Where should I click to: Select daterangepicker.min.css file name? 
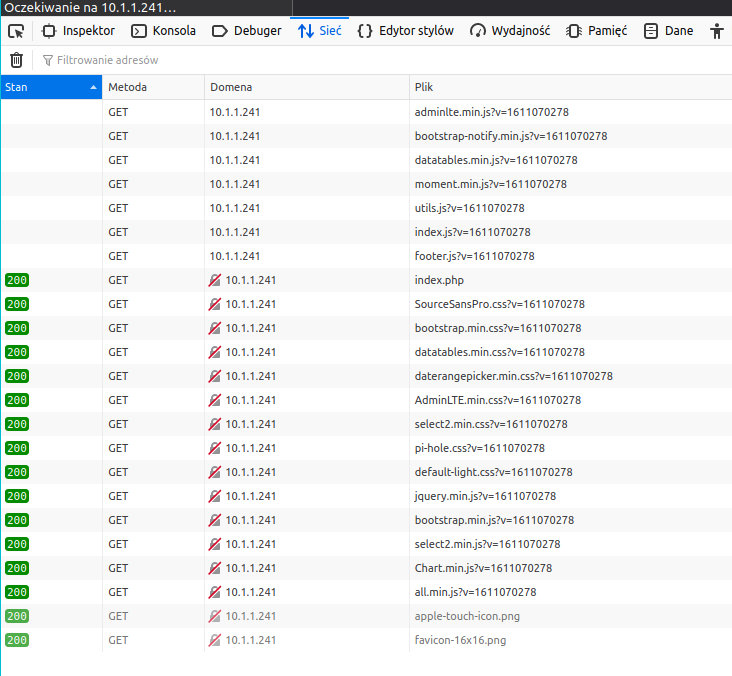point(514,376)
